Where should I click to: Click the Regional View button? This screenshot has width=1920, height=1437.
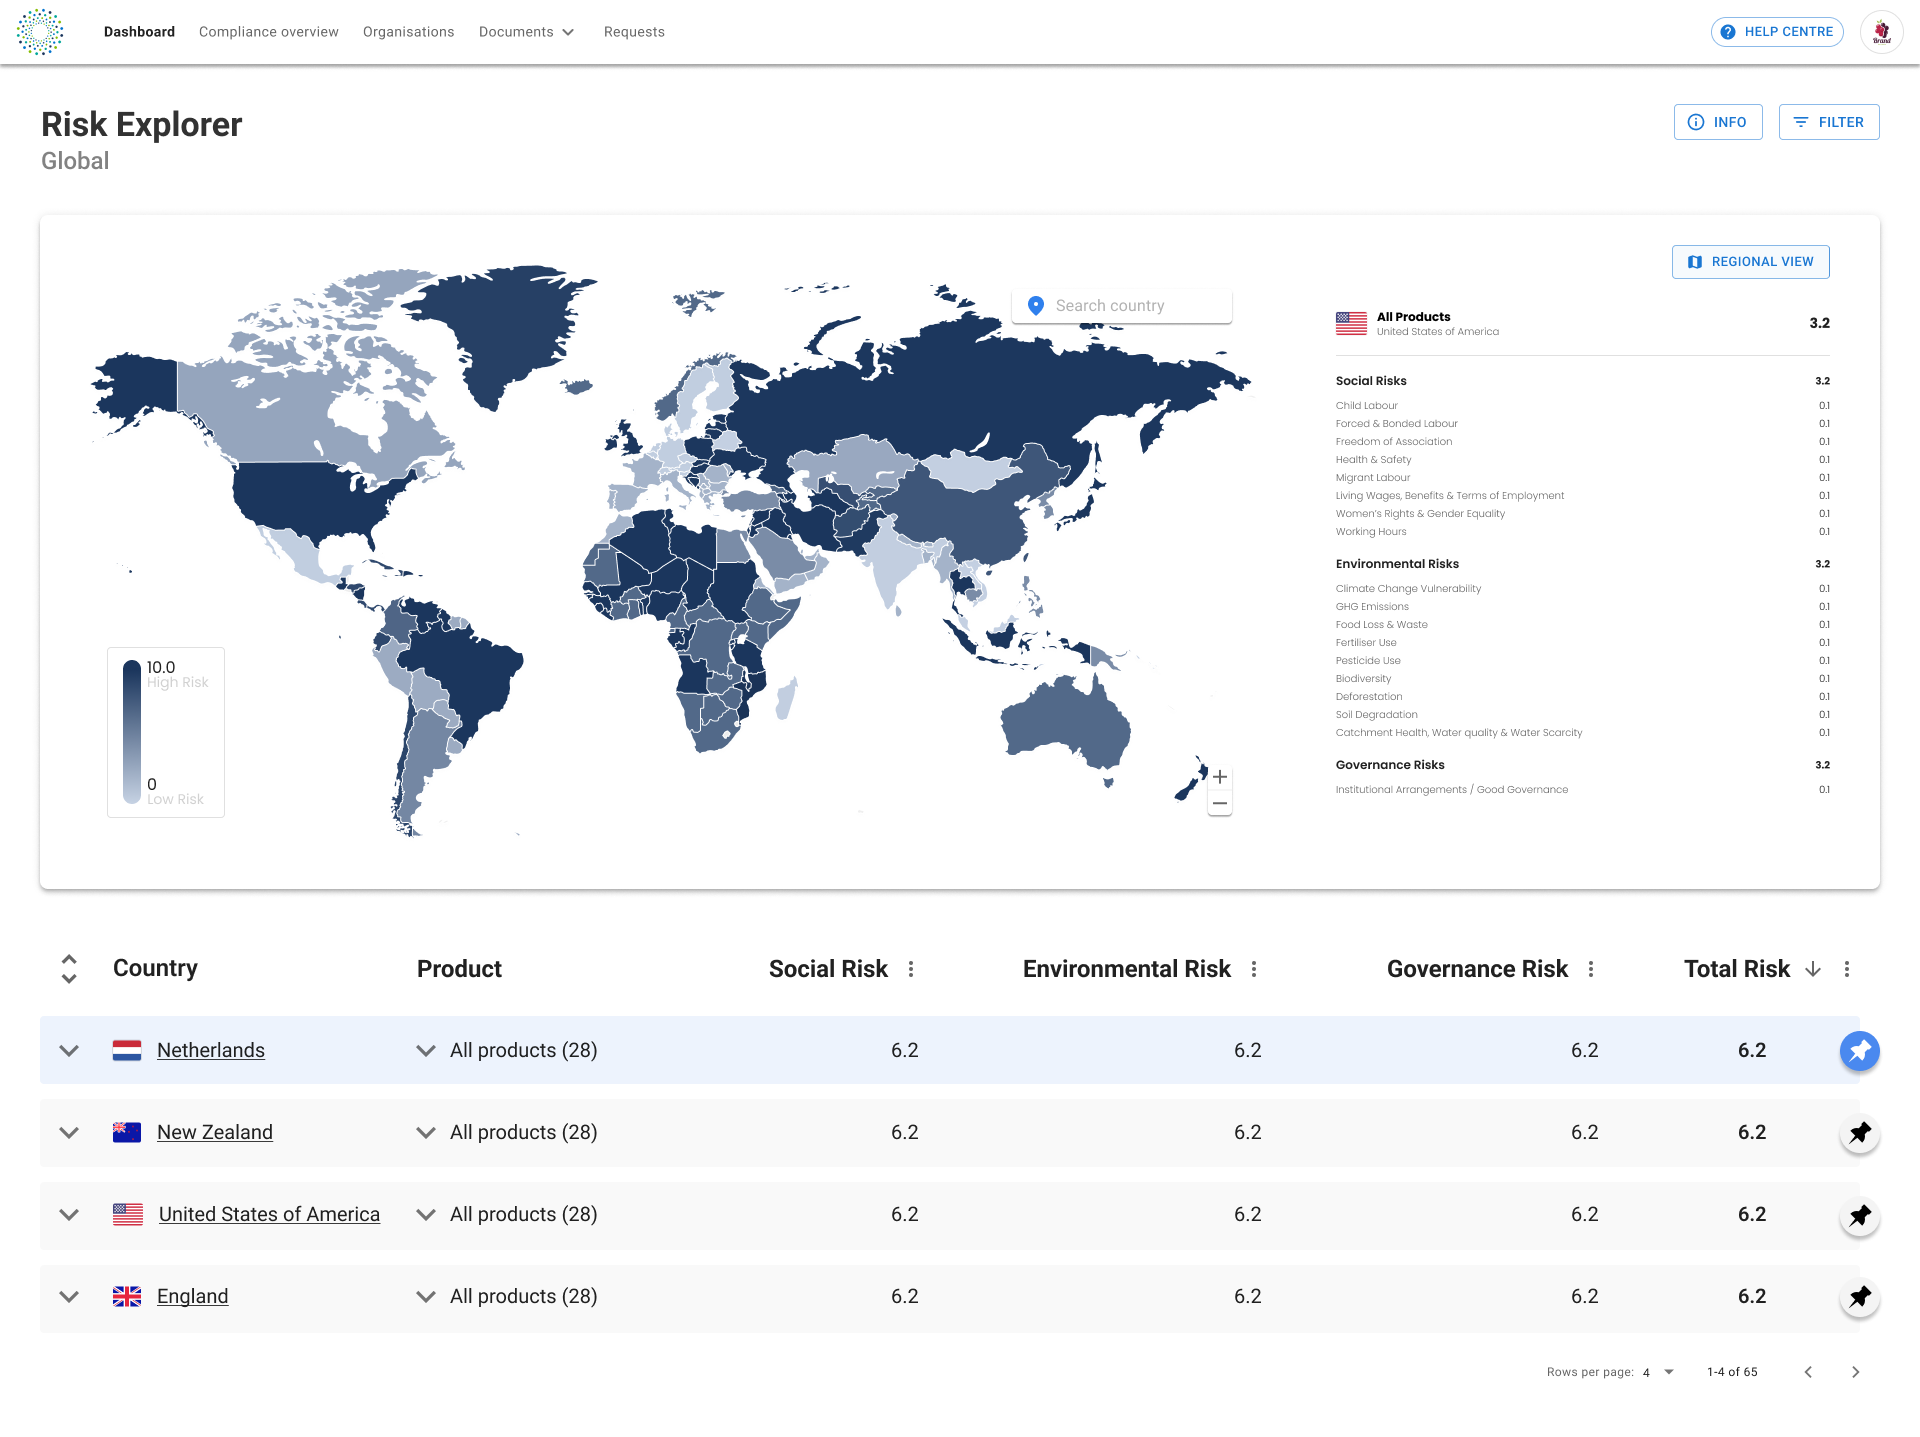(1750, 262)
